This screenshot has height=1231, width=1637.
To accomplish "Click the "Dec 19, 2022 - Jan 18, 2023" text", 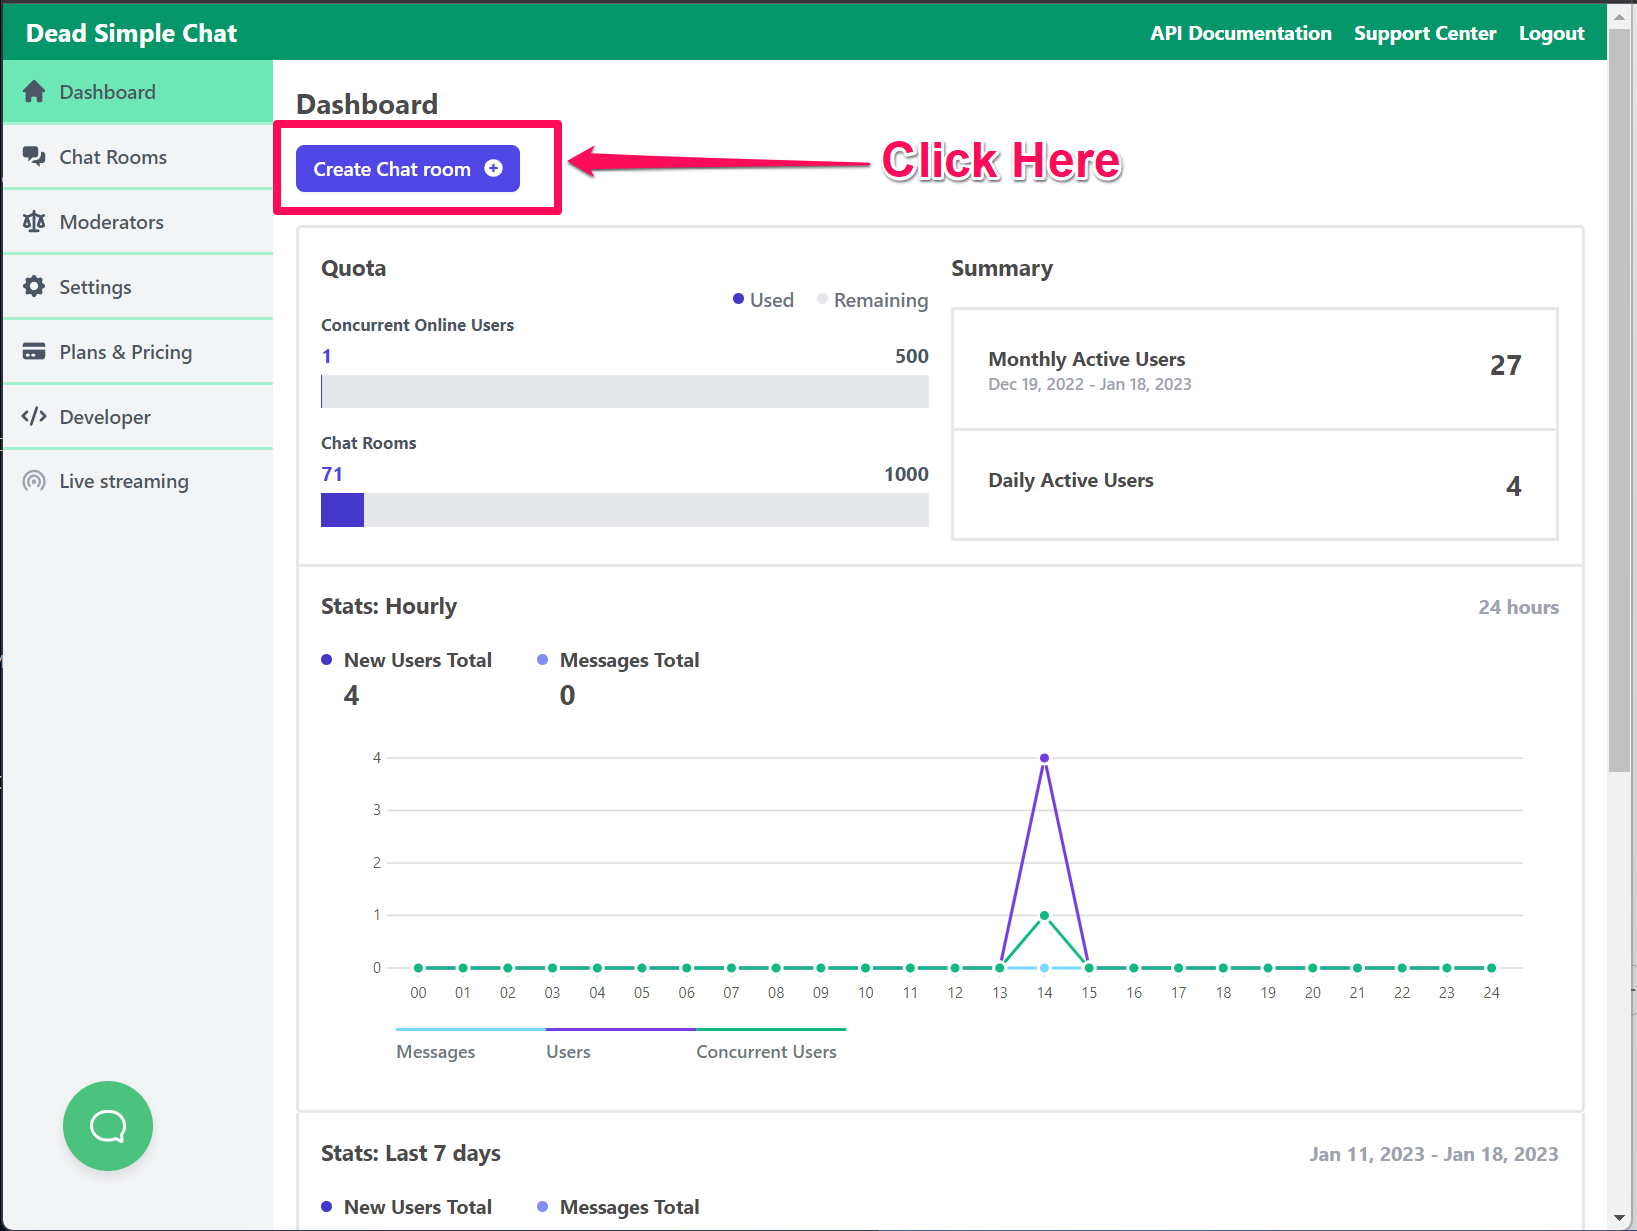I will [1089, 384].
